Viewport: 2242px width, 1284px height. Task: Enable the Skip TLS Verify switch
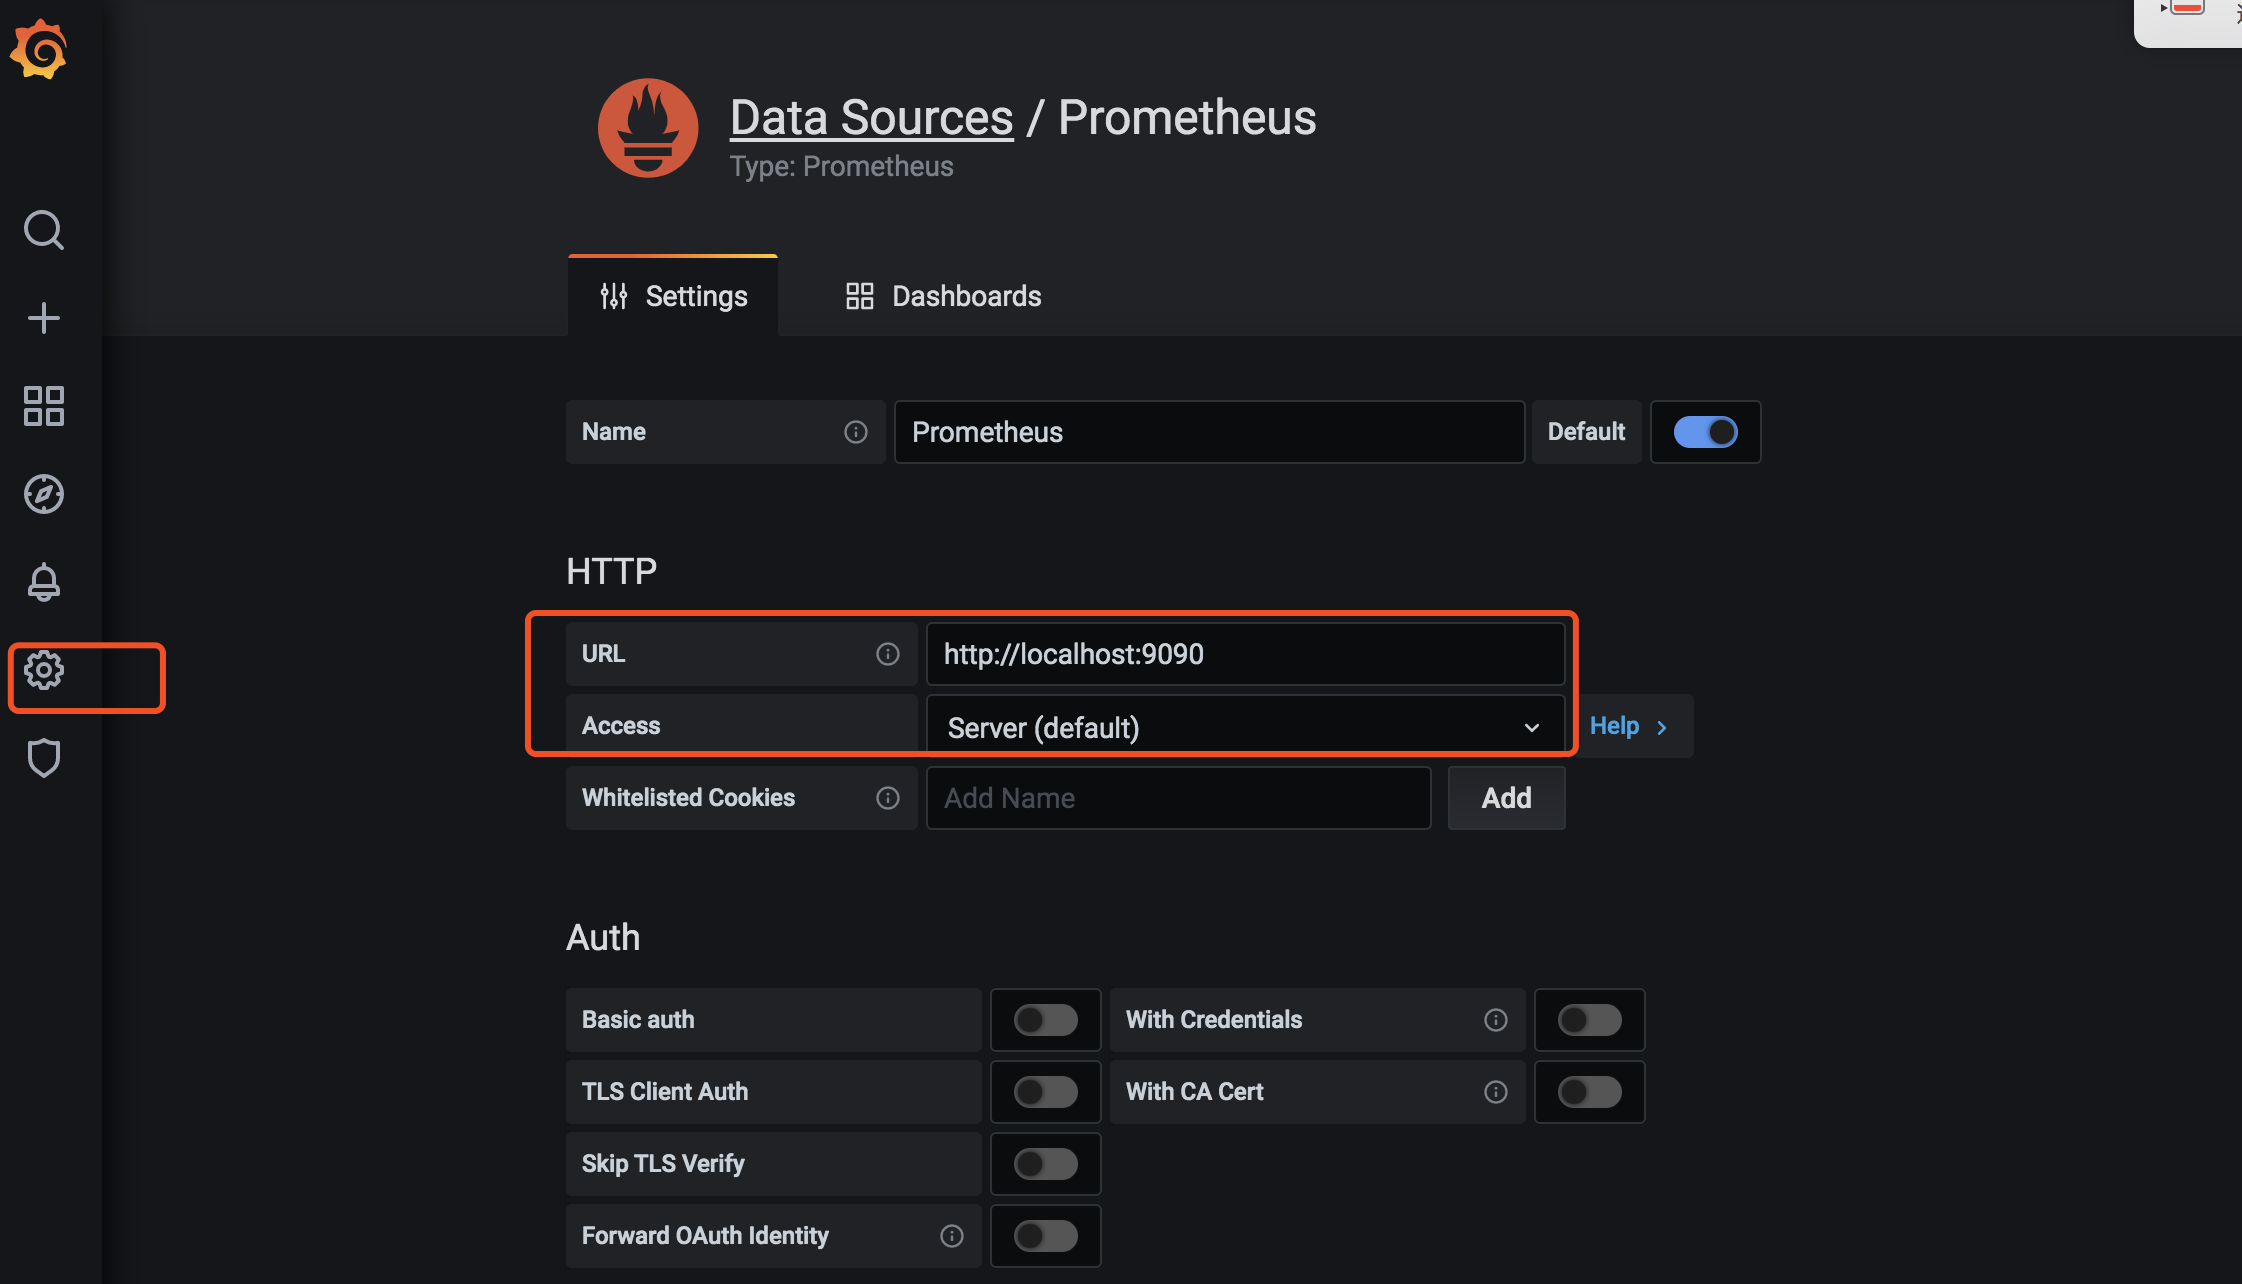click(1046, 1164)
